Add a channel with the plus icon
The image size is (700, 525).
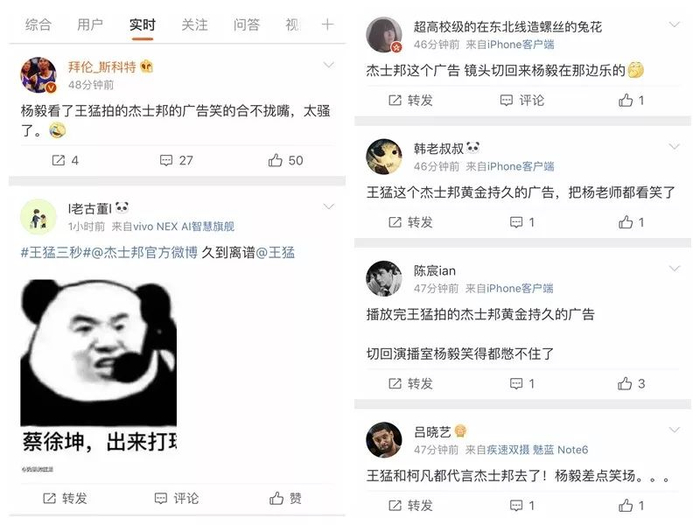[x=327, y=25]
